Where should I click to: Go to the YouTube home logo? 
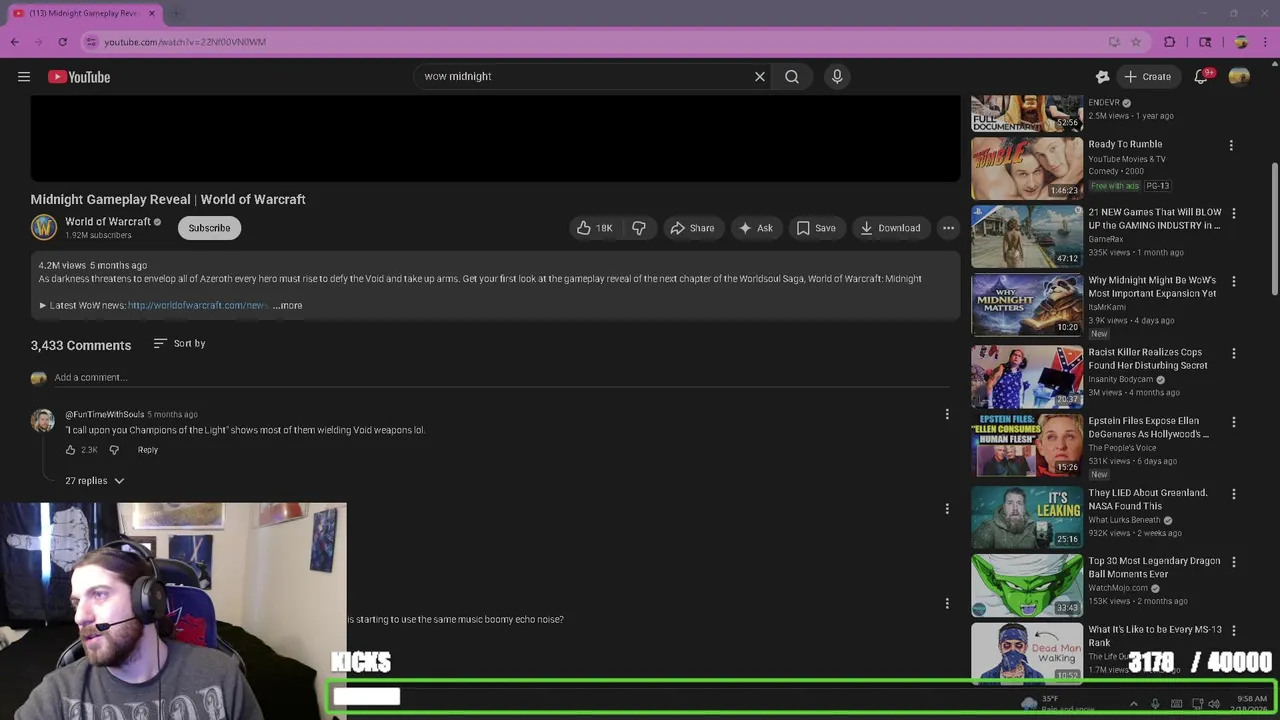click(79, 77)
